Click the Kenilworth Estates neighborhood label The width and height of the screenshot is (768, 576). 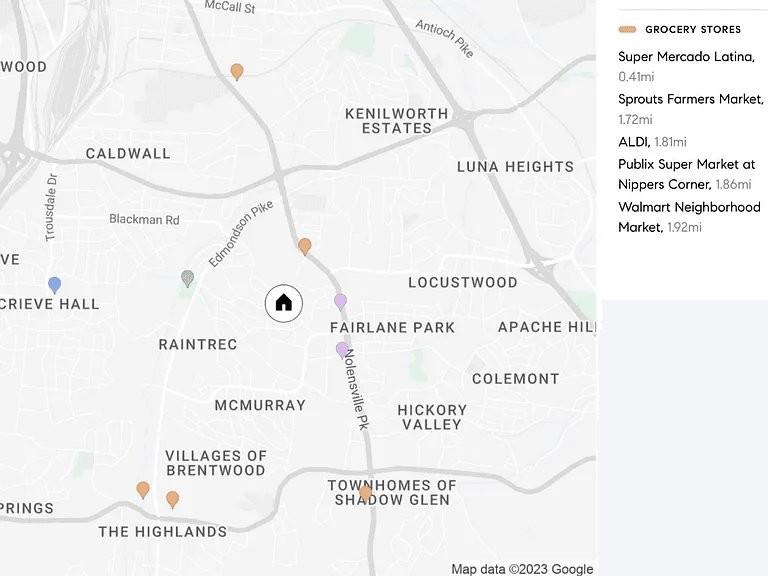389,120
